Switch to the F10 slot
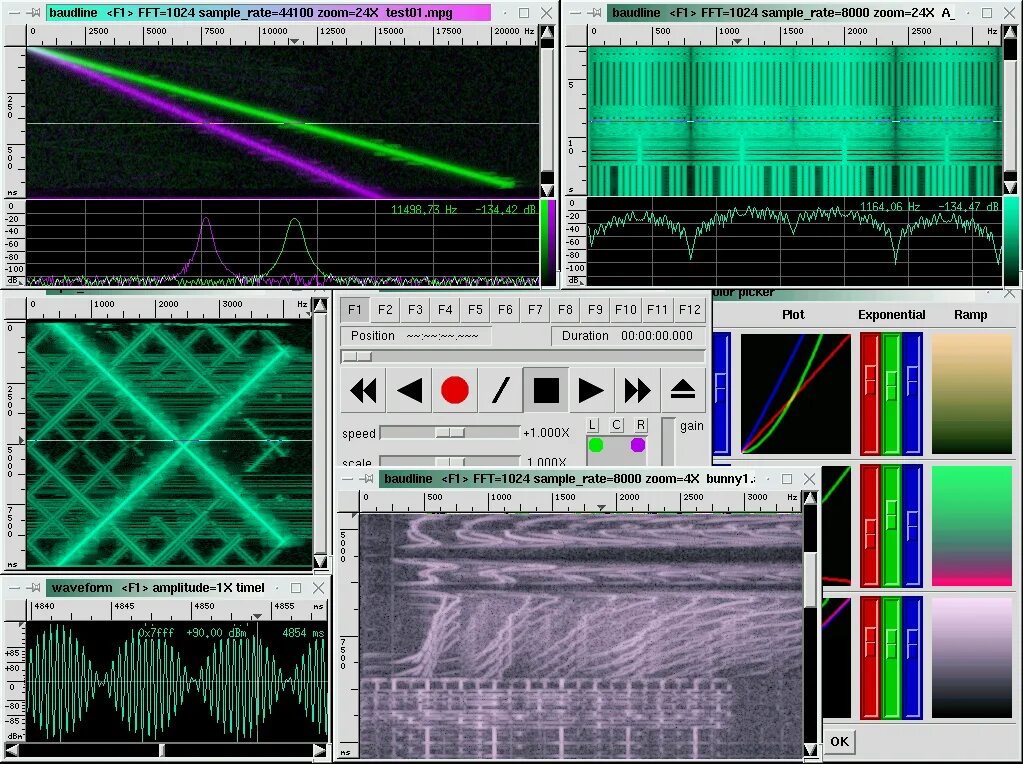This screenshot has height=764, width=1023. point(626,309)
